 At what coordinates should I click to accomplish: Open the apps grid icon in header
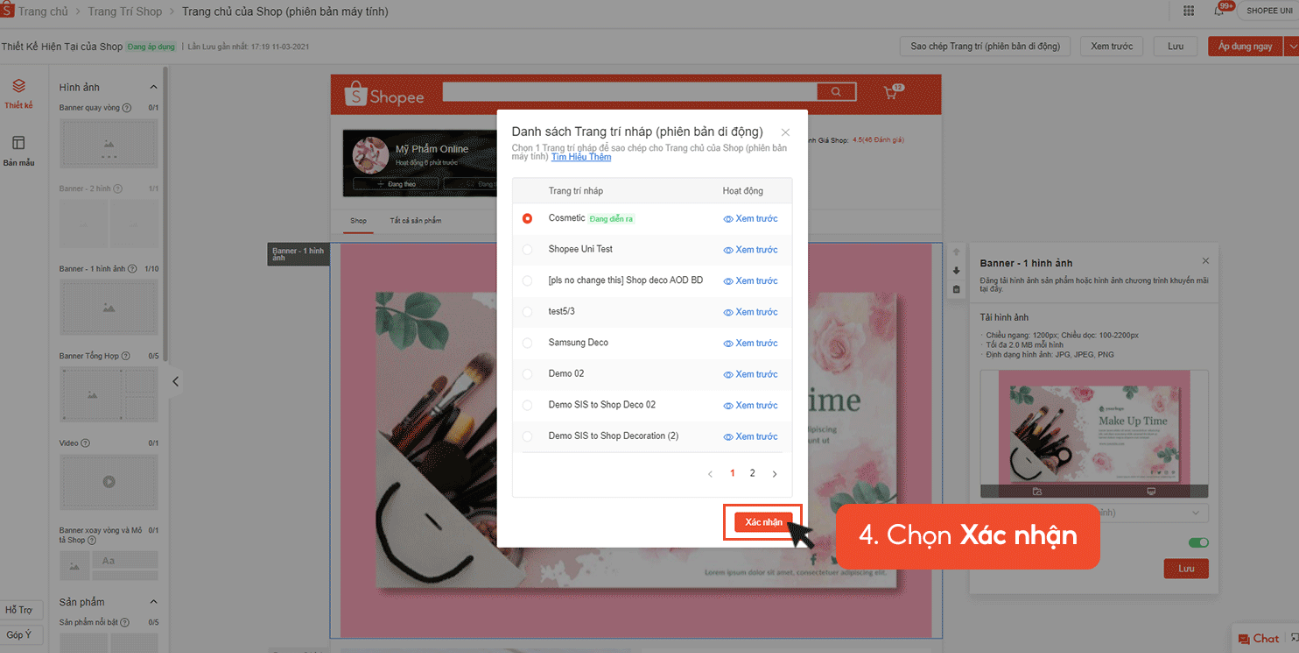(x=1188, y=11)
